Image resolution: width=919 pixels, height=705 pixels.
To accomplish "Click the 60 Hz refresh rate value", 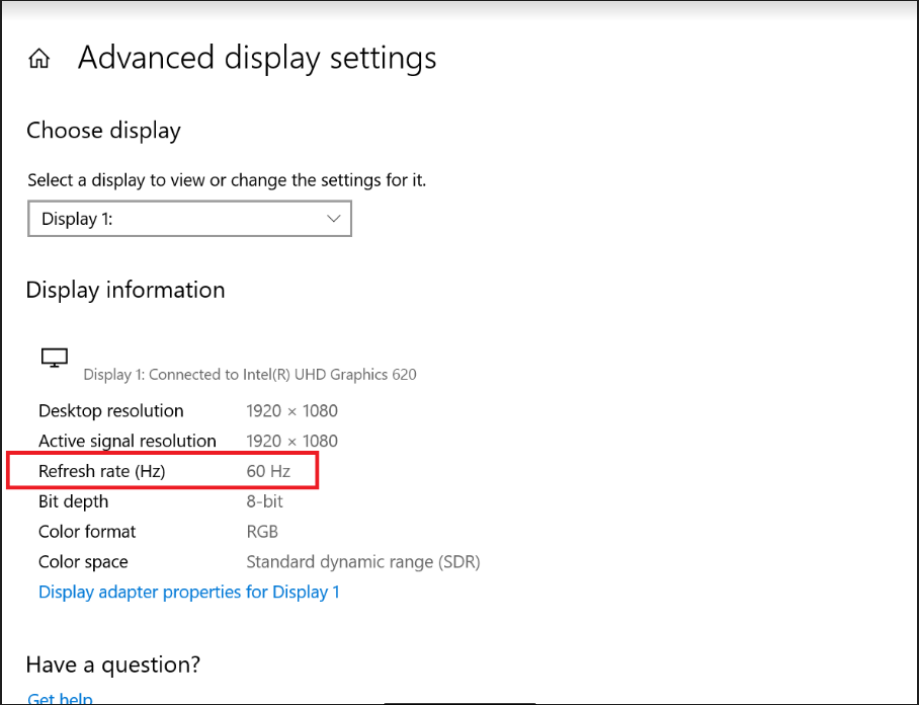I will click(x=268, y=471).
